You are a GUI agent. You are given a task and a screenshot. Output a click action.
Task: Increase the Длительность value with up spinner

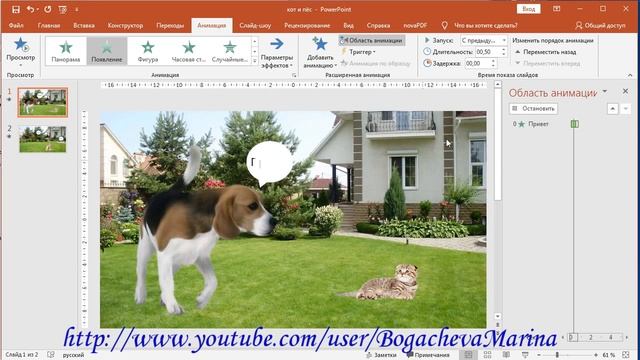[x=504, y=49]
